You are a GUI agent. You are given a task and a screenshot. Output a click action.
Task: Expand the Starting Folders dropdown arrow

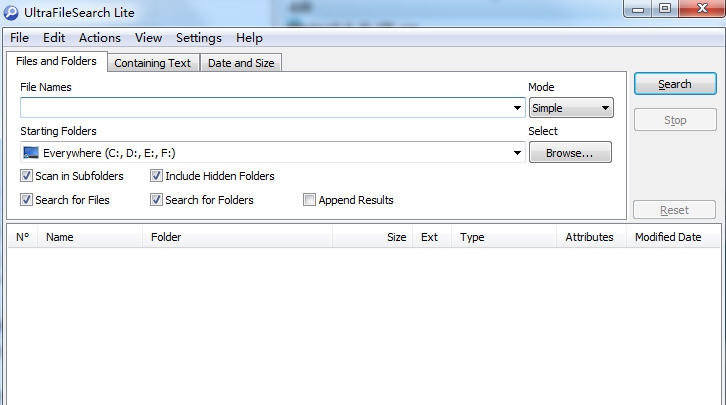click(517, 153)
